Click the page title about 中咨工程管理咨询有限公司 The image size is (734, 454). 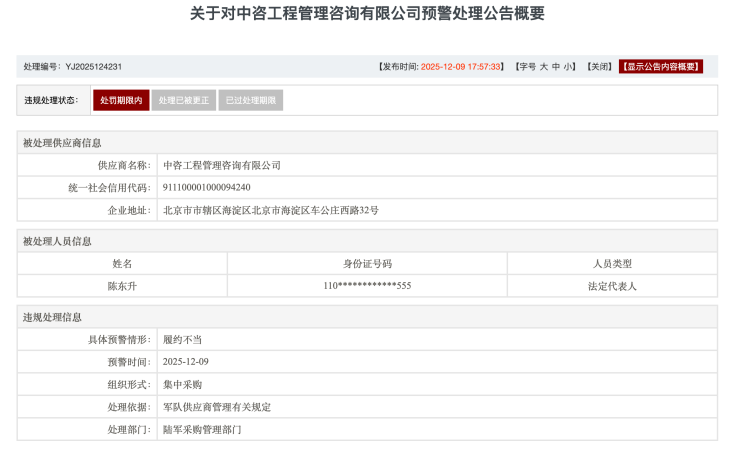click(367, 13)
